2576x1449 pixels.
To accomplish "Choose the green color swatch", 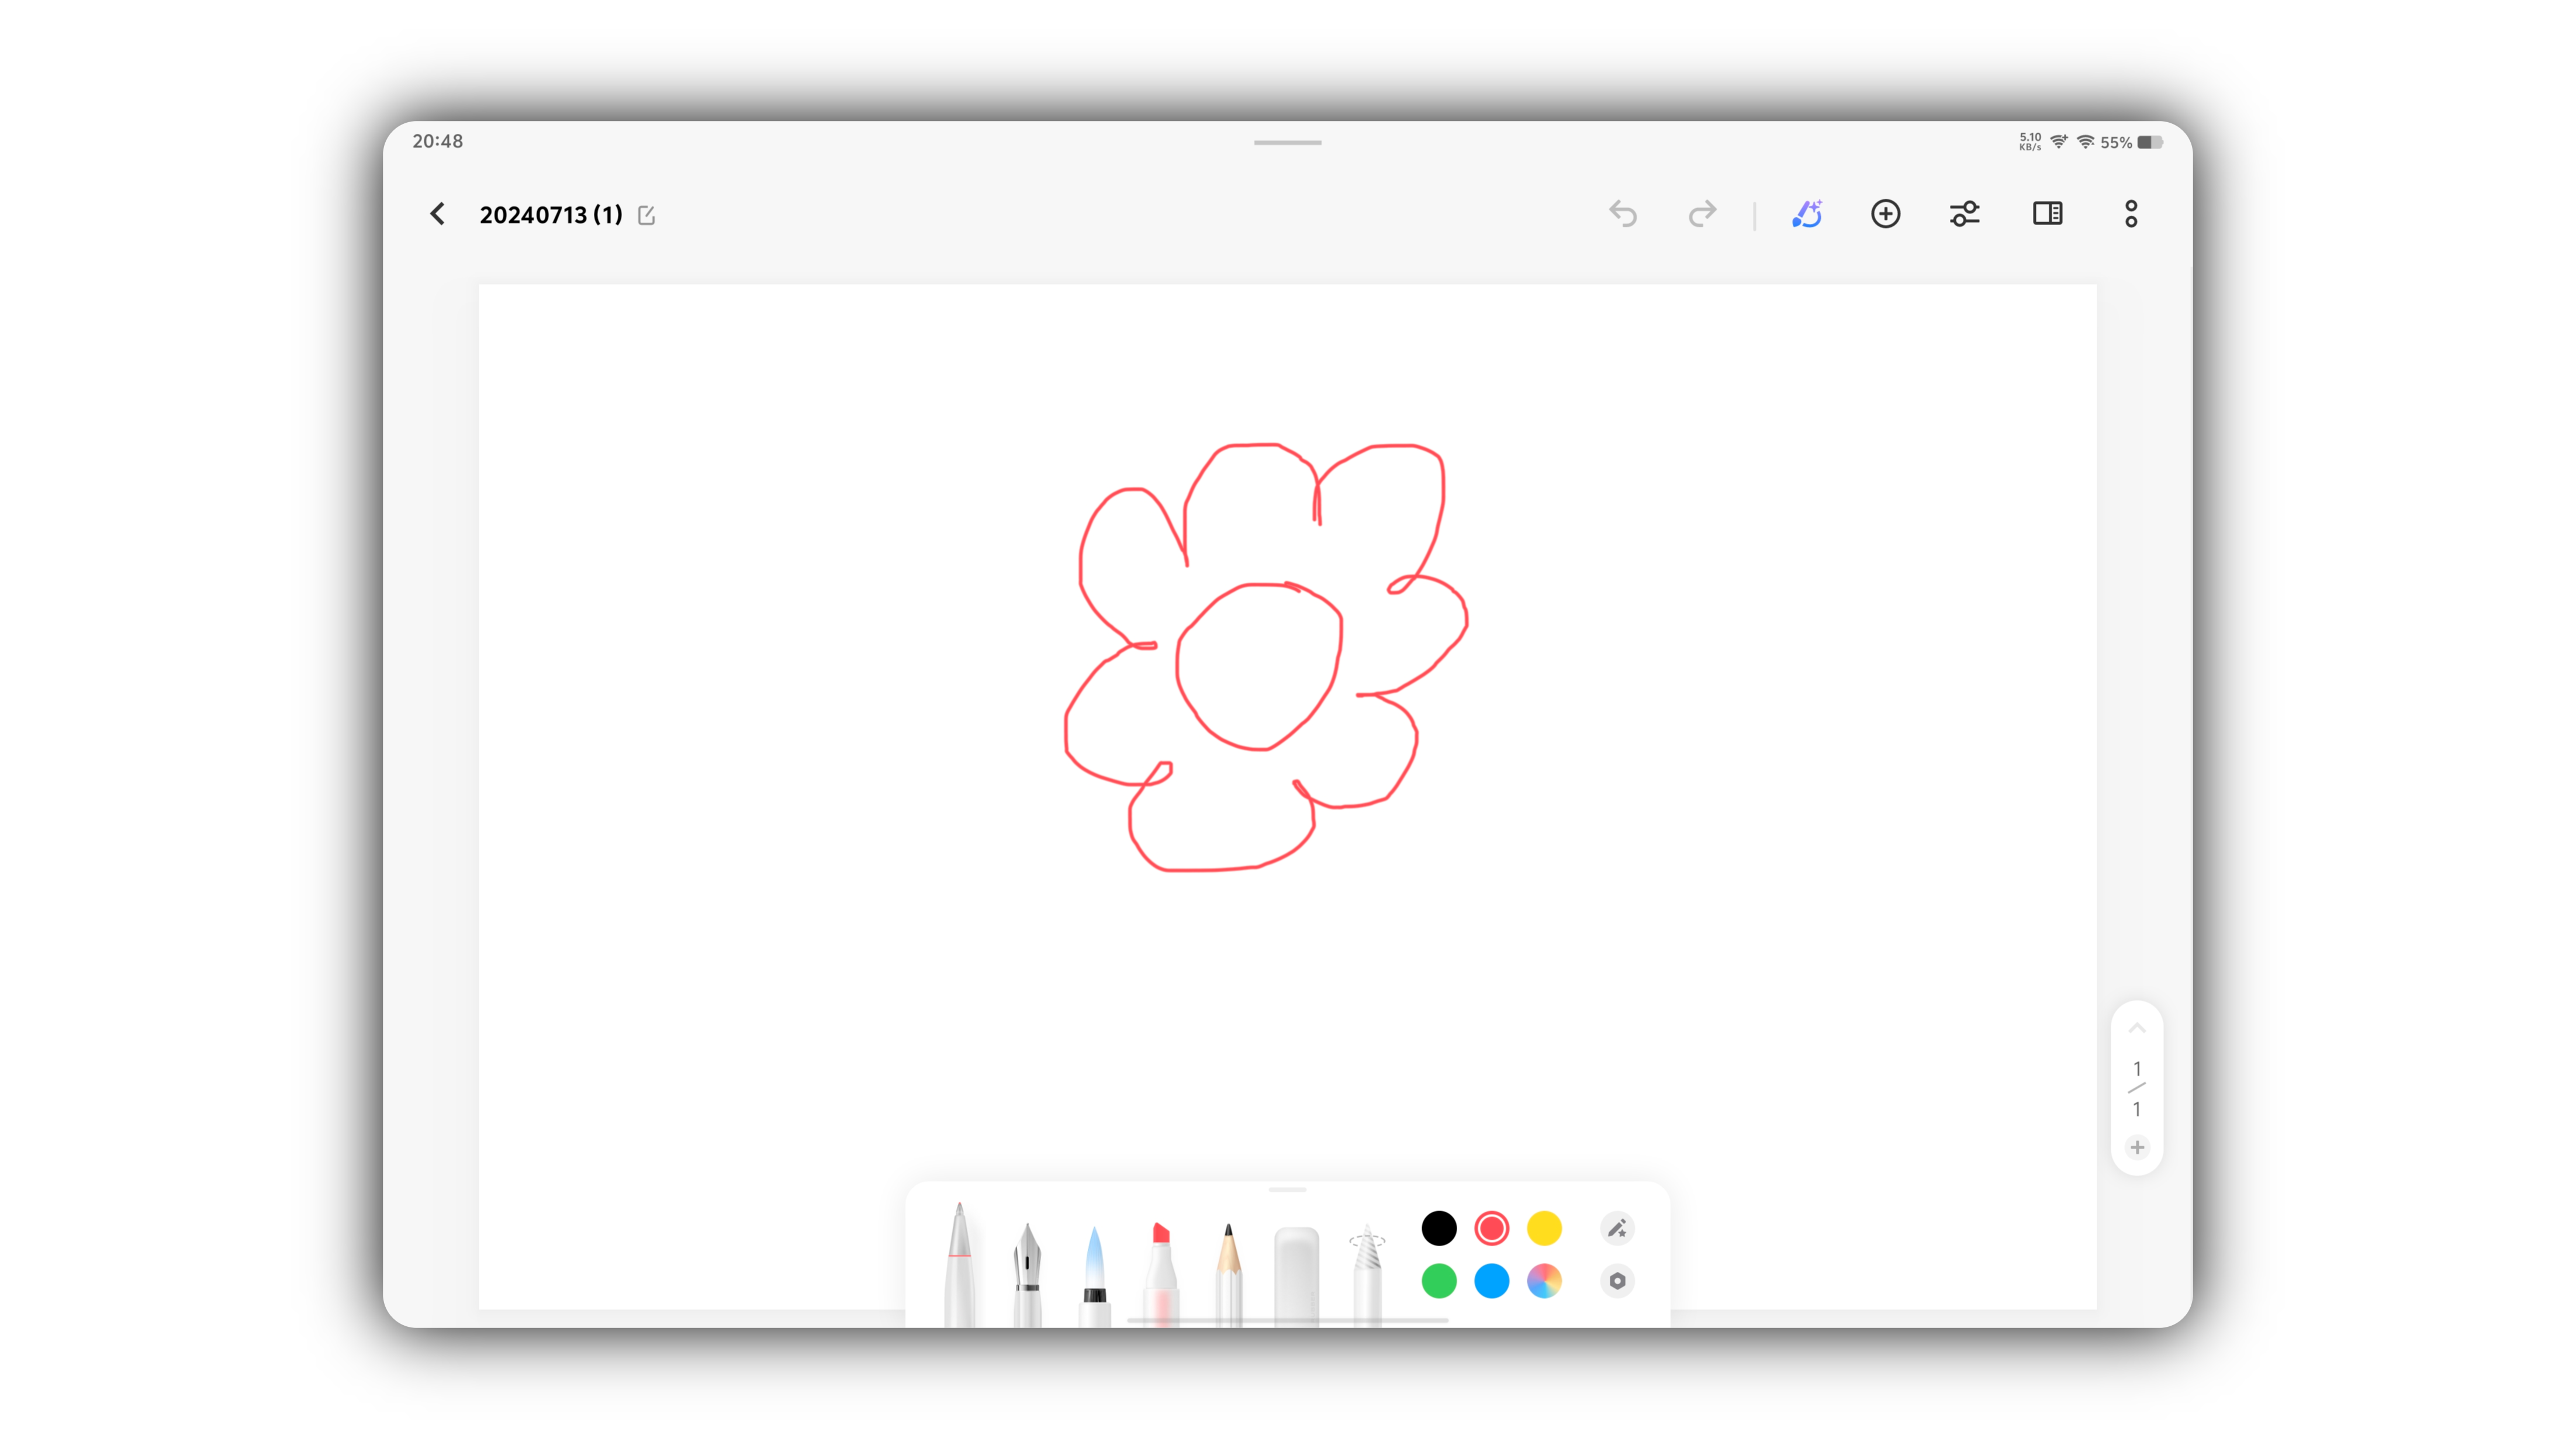I will [x=1439, y=1281].
